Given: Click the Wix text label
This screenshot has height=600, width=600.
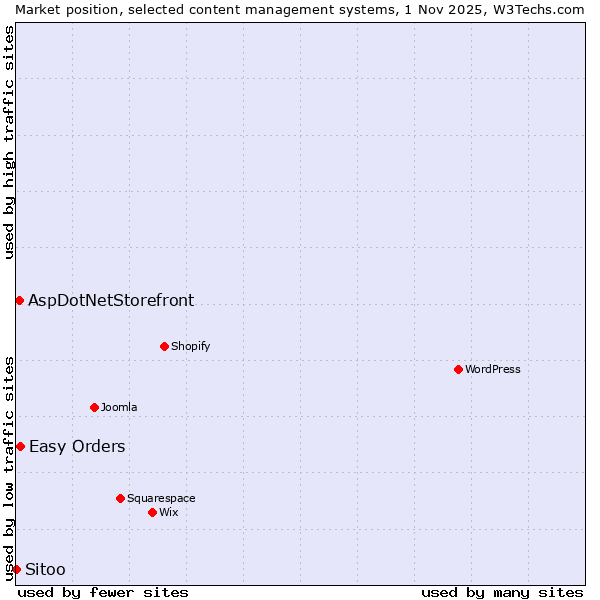Looking at the screenshot, I should tap(168, 512).
